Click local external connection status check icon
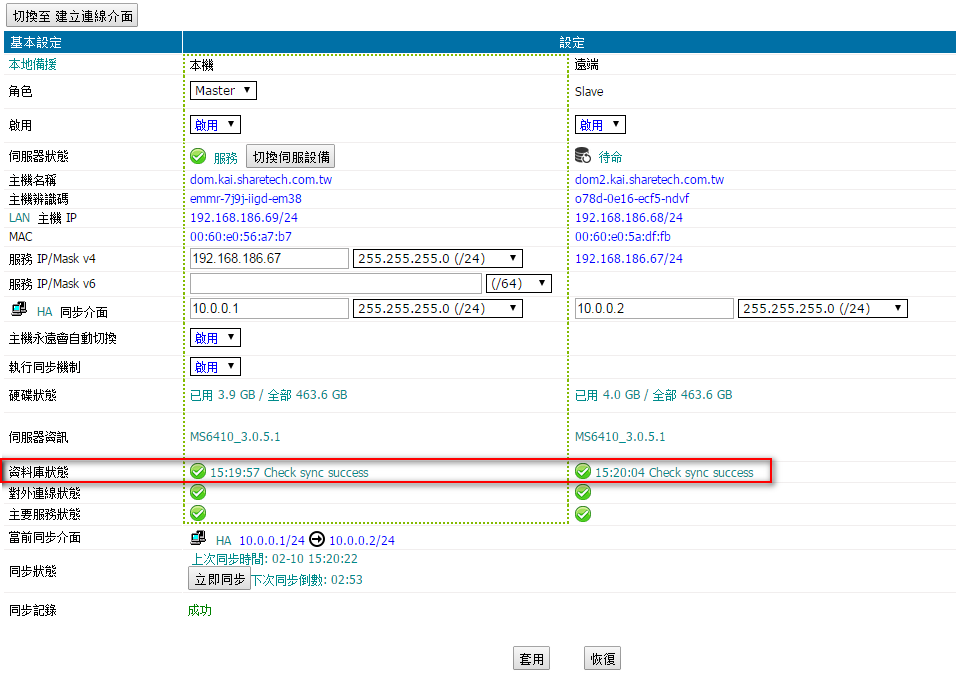The height and width of the screenshot is (677, 957). [x=198, y=492]
